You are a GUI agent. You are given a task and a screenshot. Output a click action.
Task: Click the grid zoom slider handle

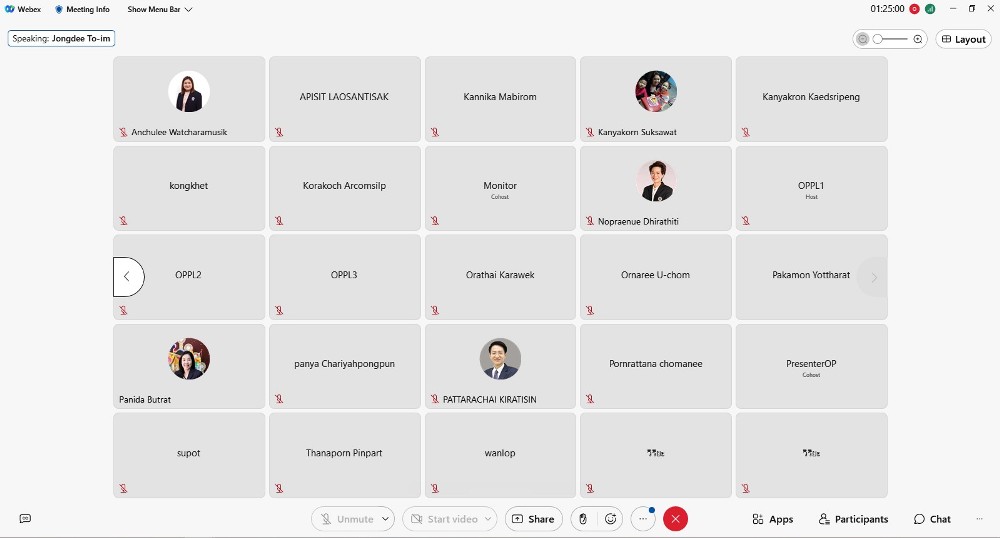(879, 39)
